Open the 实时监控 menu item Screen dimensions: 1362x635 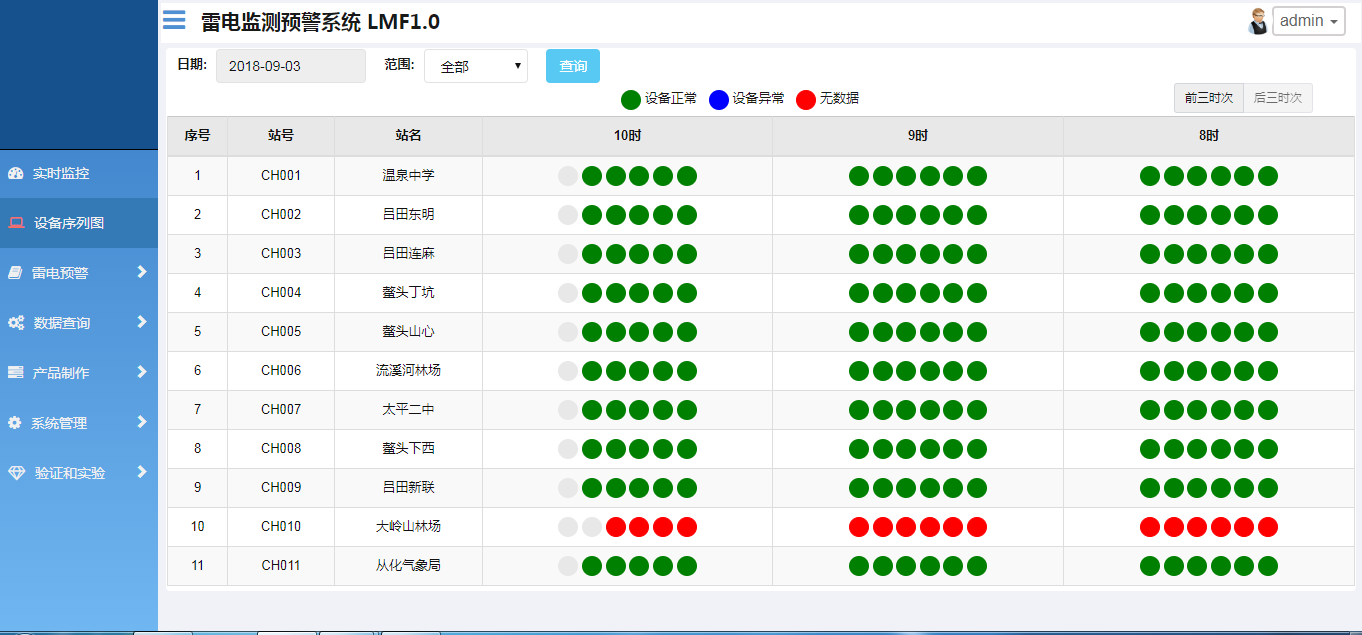(x=61, y=173)
